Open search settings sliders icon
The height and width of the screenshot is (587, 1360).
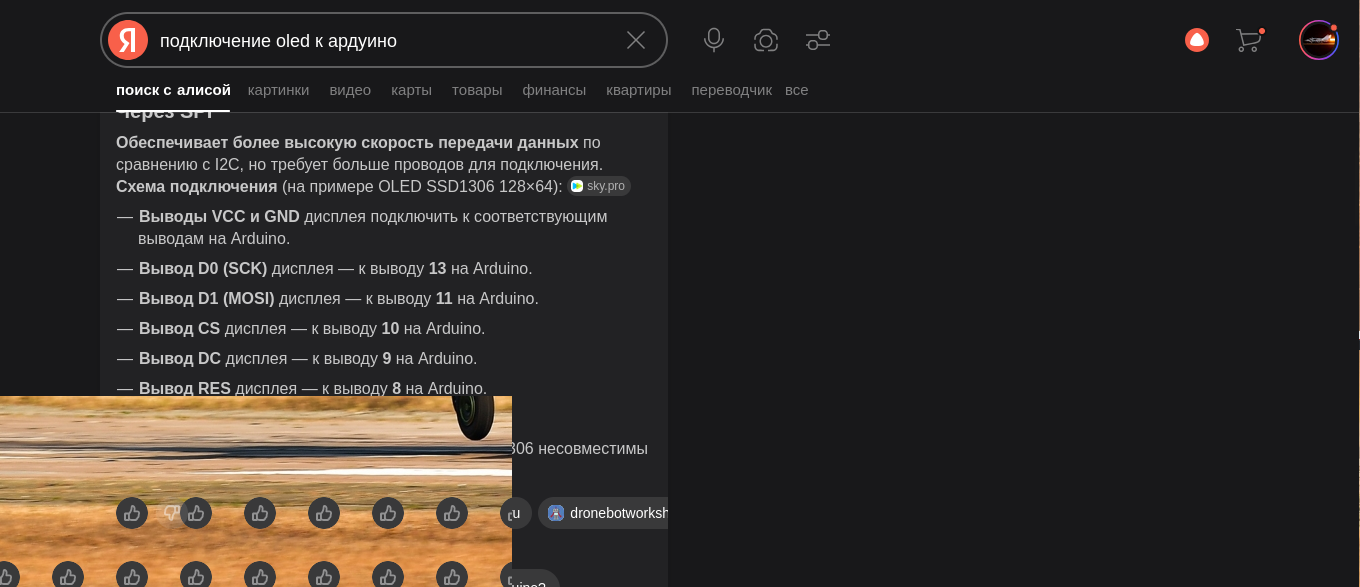[818, 40]
